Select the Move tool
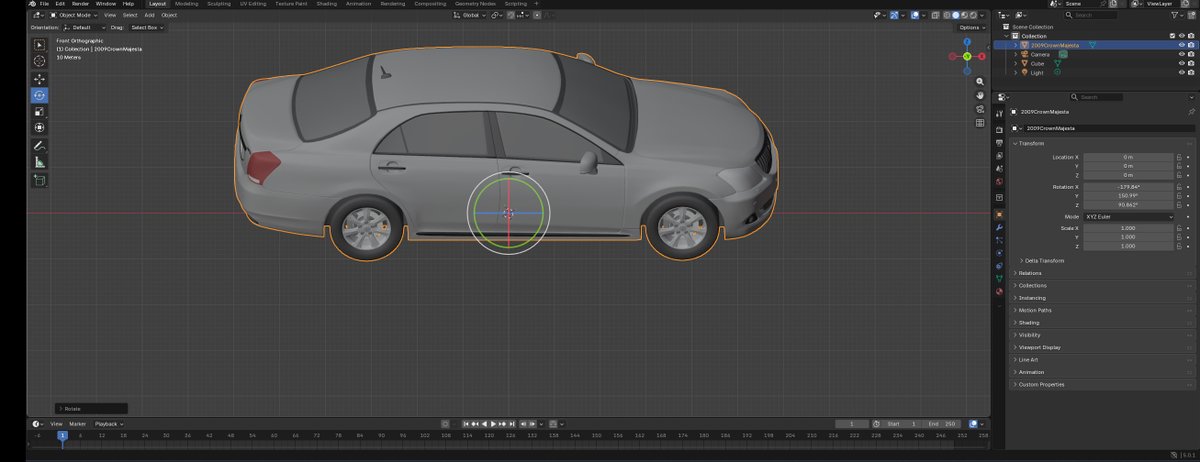Viewport: 1200px width, 462px height. [39, 79]
